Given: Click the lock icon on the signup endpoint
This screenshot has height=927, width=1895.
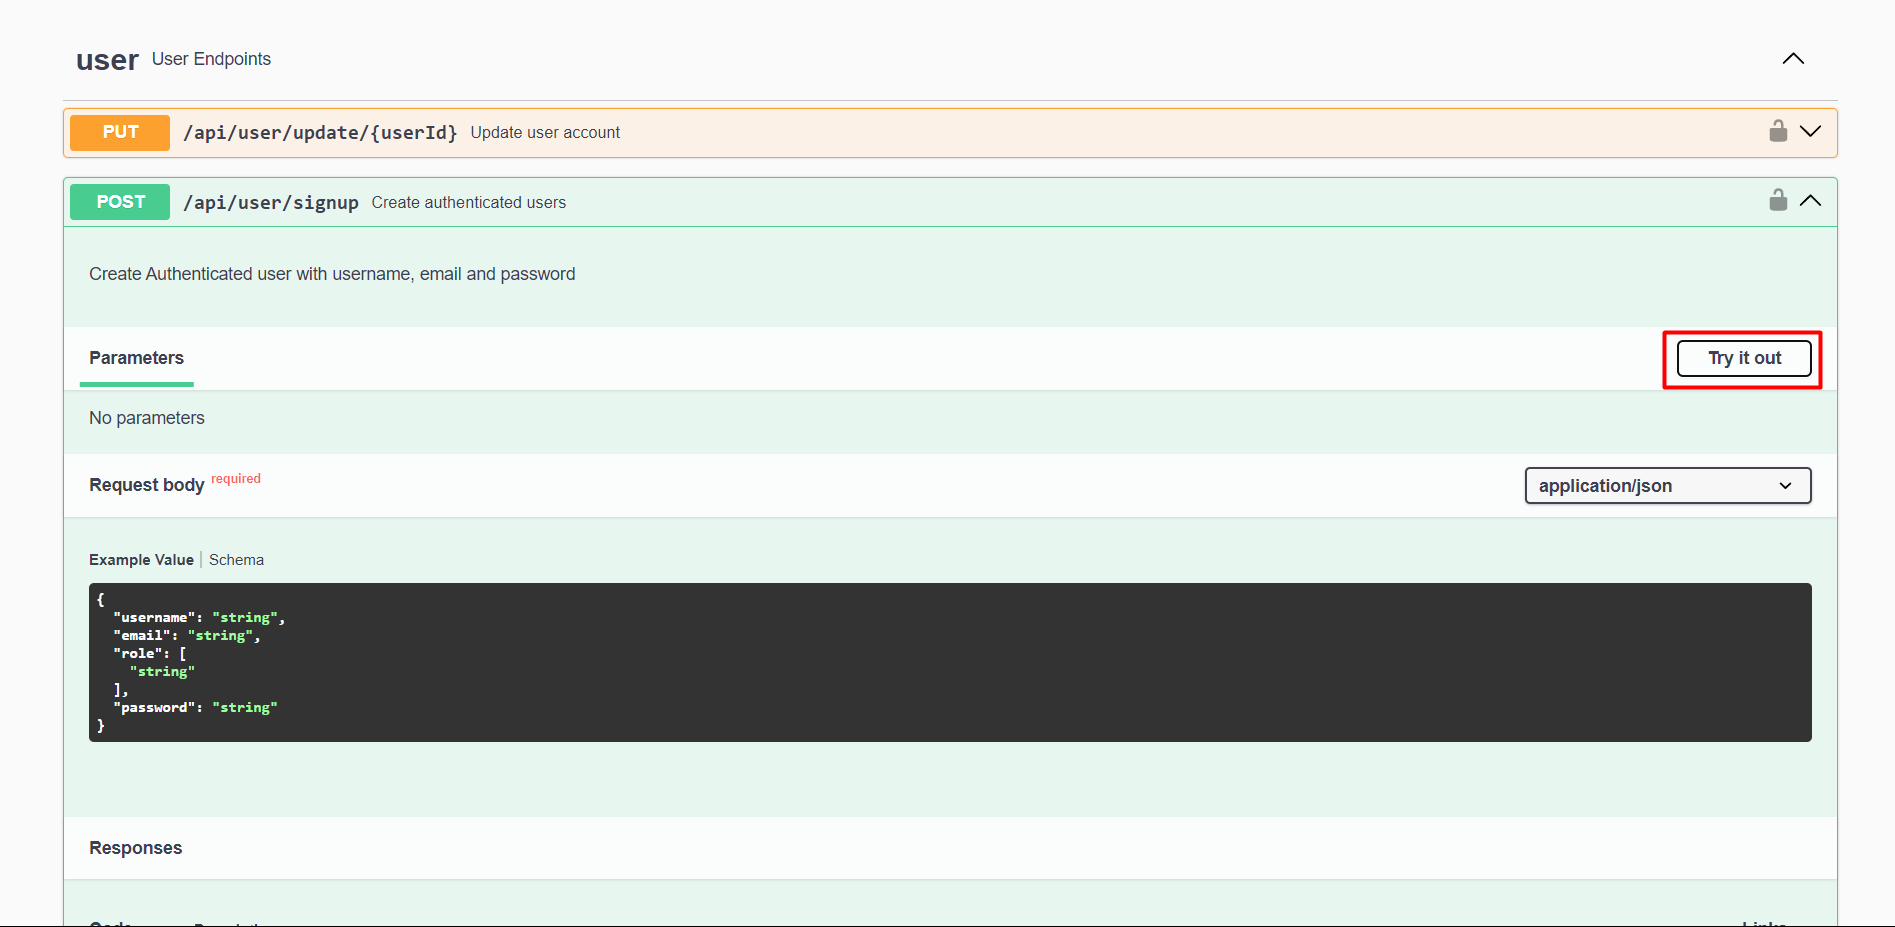Looking at the screenshot, I should pyautogui.click(x=1778, y=200).
